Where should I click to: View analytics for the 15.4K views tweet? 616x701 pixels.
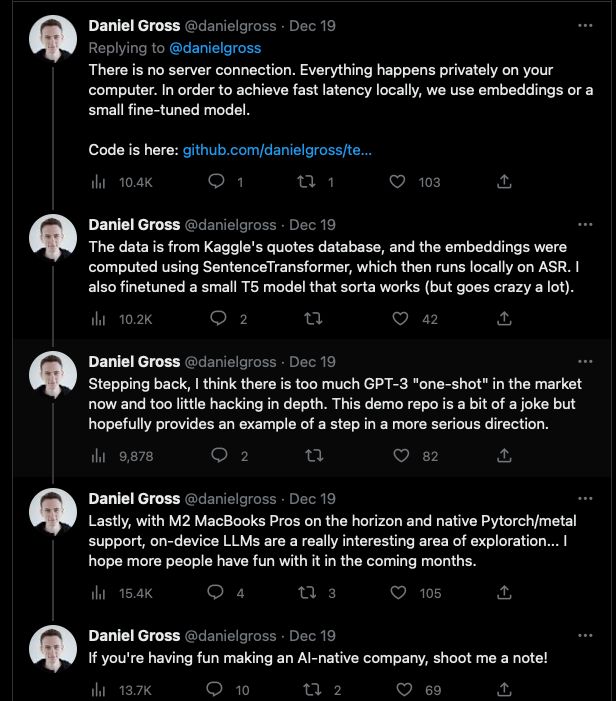coord(99,593)
